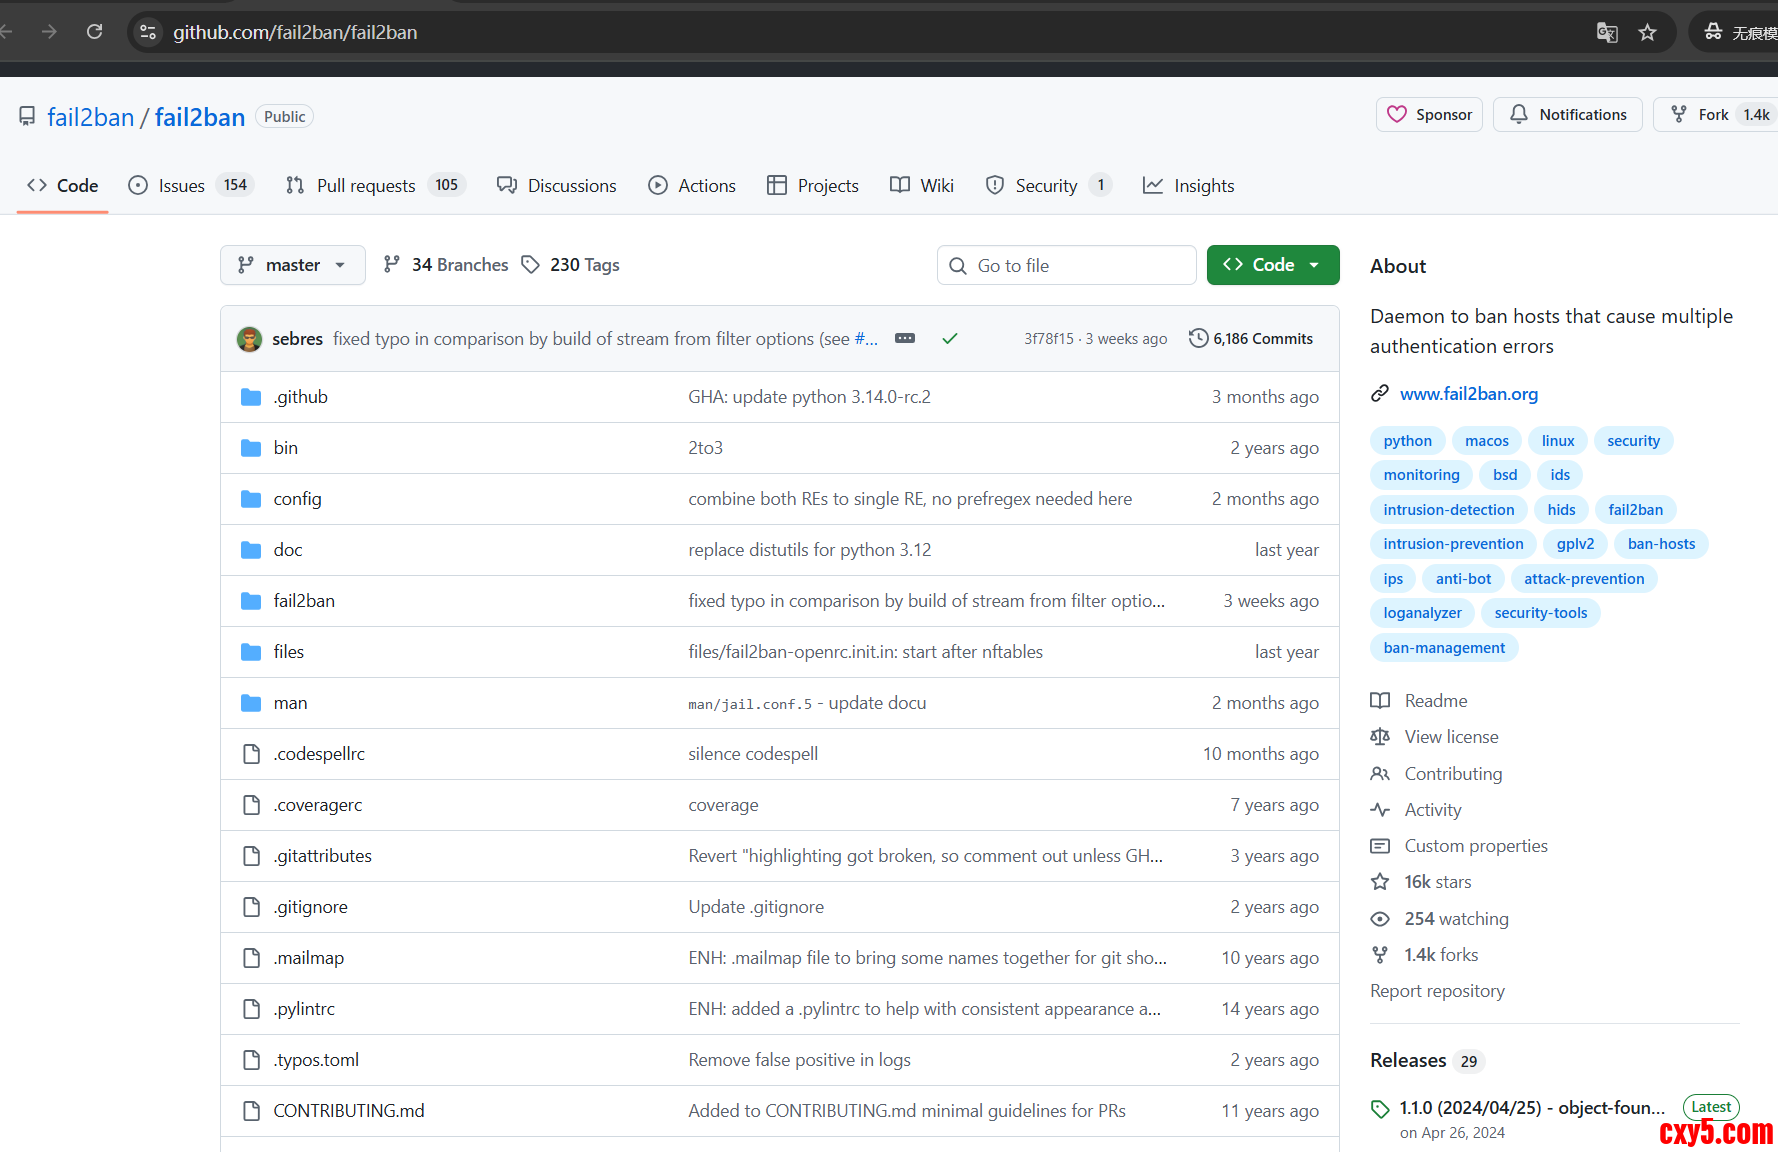
Task: Click the translate page icon in address bar
Action: coord(1606,32)
